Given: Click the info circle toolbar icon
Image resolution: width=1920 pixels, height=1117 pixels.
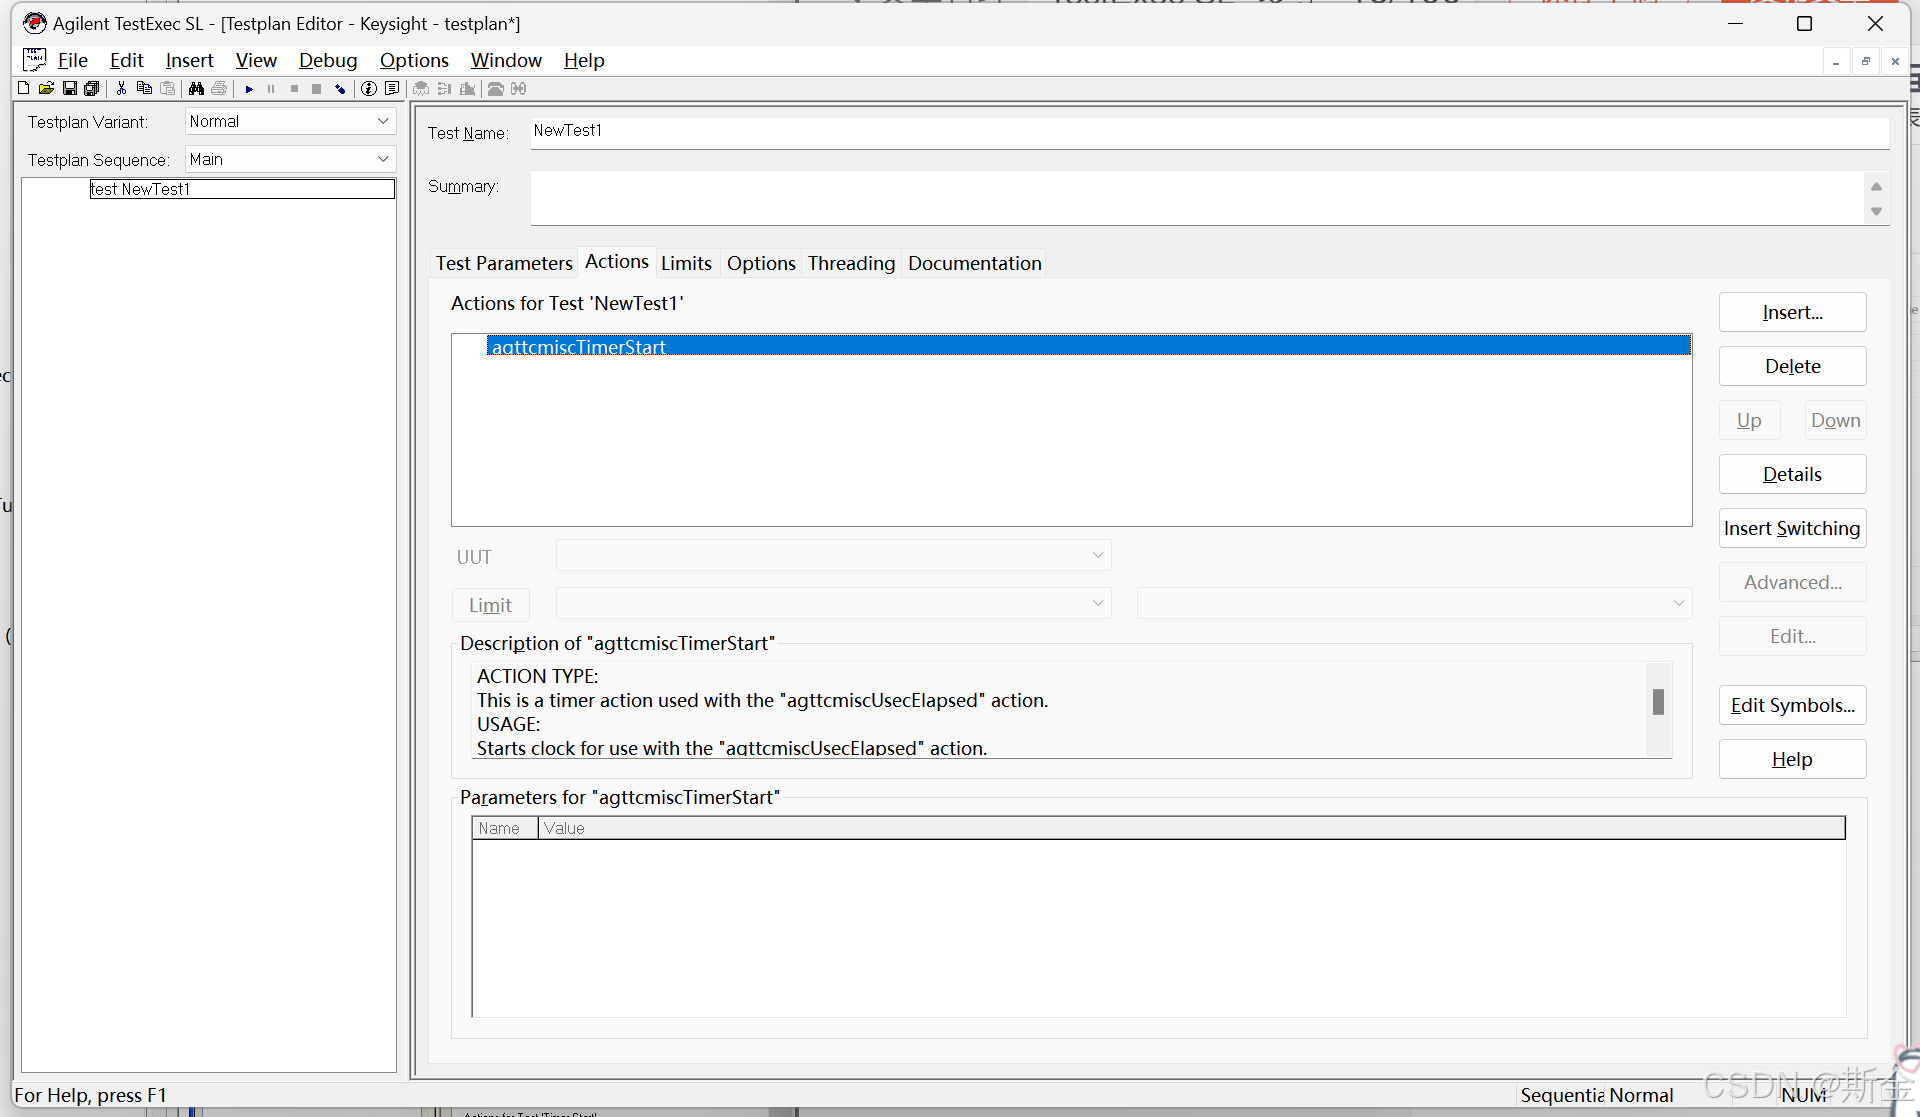Looking at the screenshot, I should (369, 89).
